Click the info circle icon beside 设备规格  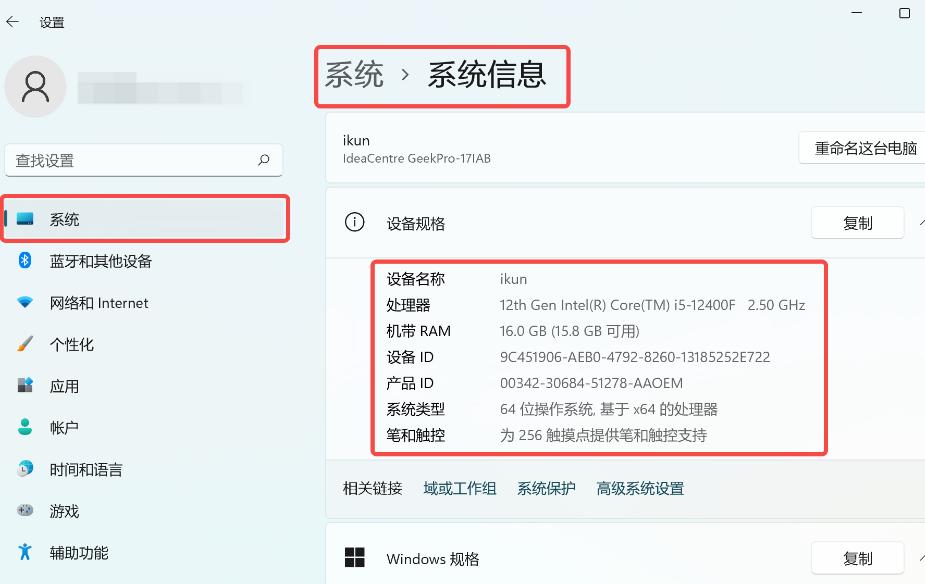pos(355,222)
